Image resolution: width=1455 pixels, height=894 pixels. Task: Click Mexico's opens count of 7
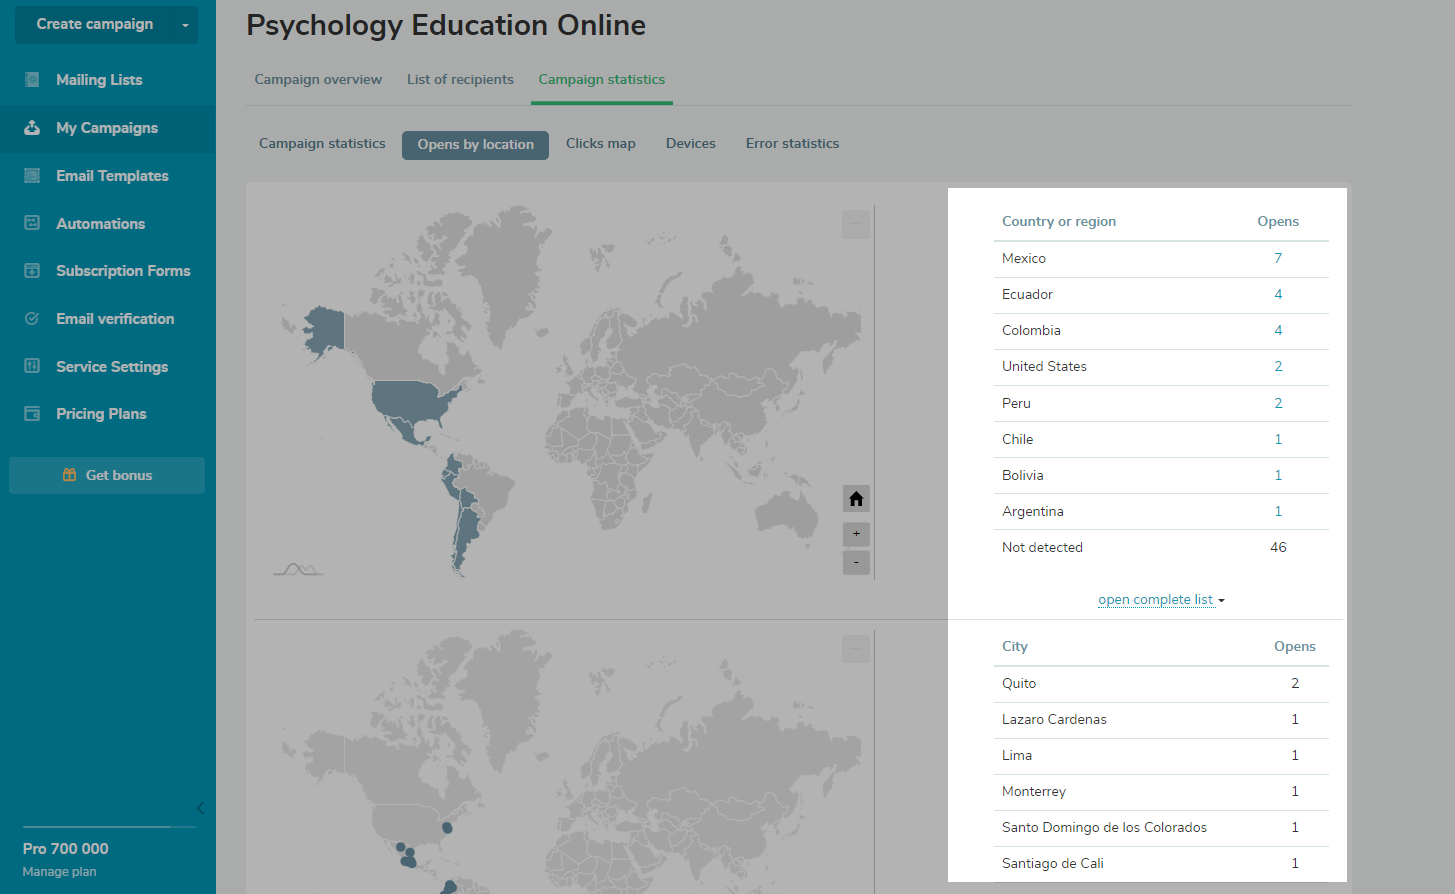pos(1278,258)
